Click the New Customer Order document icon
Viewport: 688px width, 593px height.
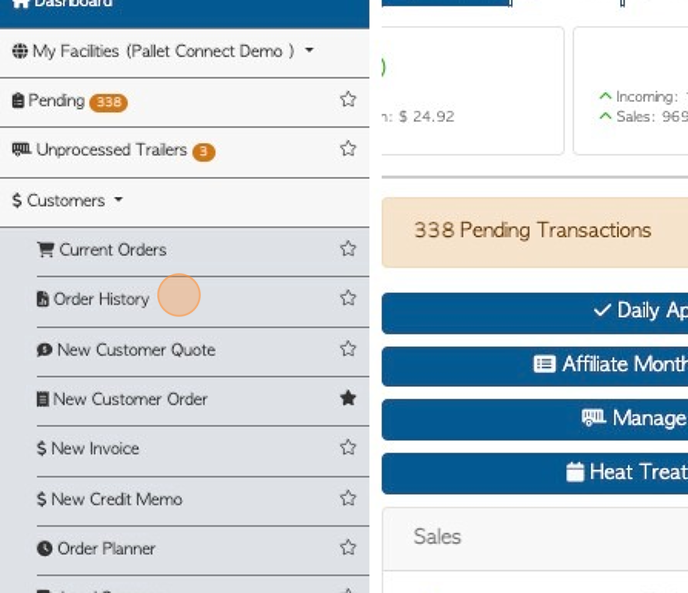click(43, 399)
